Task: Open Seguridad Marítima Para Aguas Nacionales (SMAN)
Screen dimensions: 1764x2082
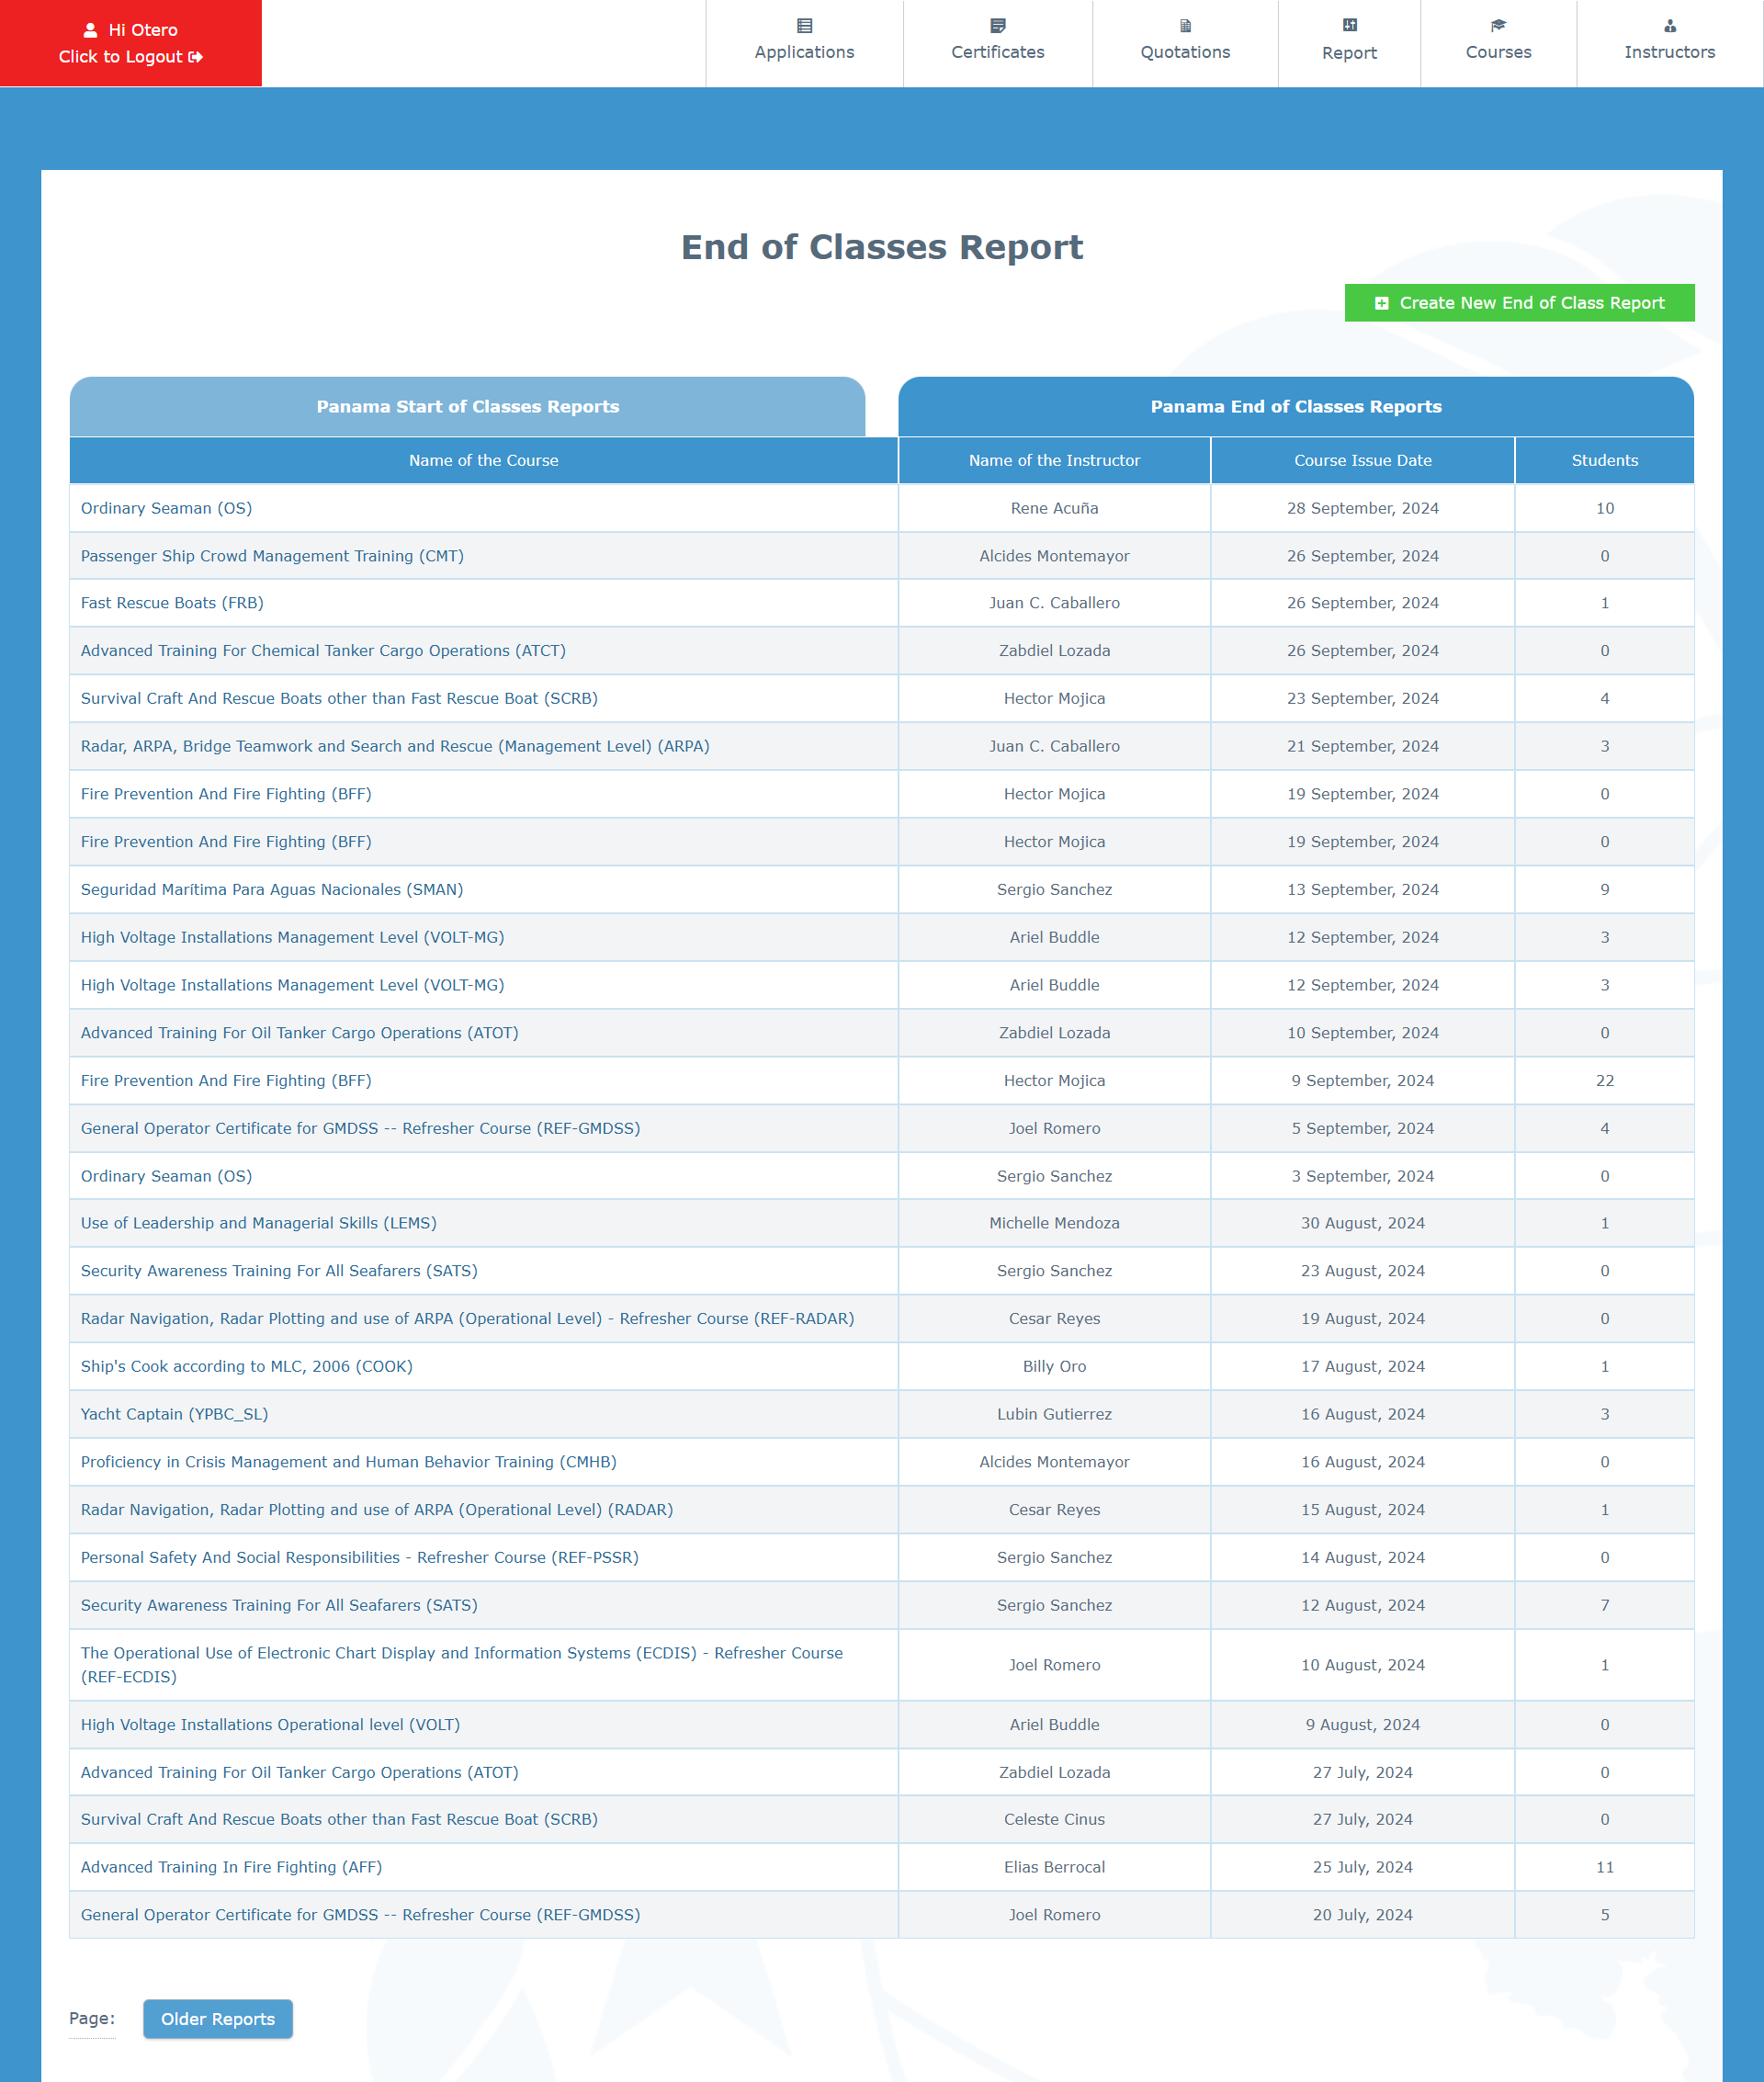Action: point(272,889)
